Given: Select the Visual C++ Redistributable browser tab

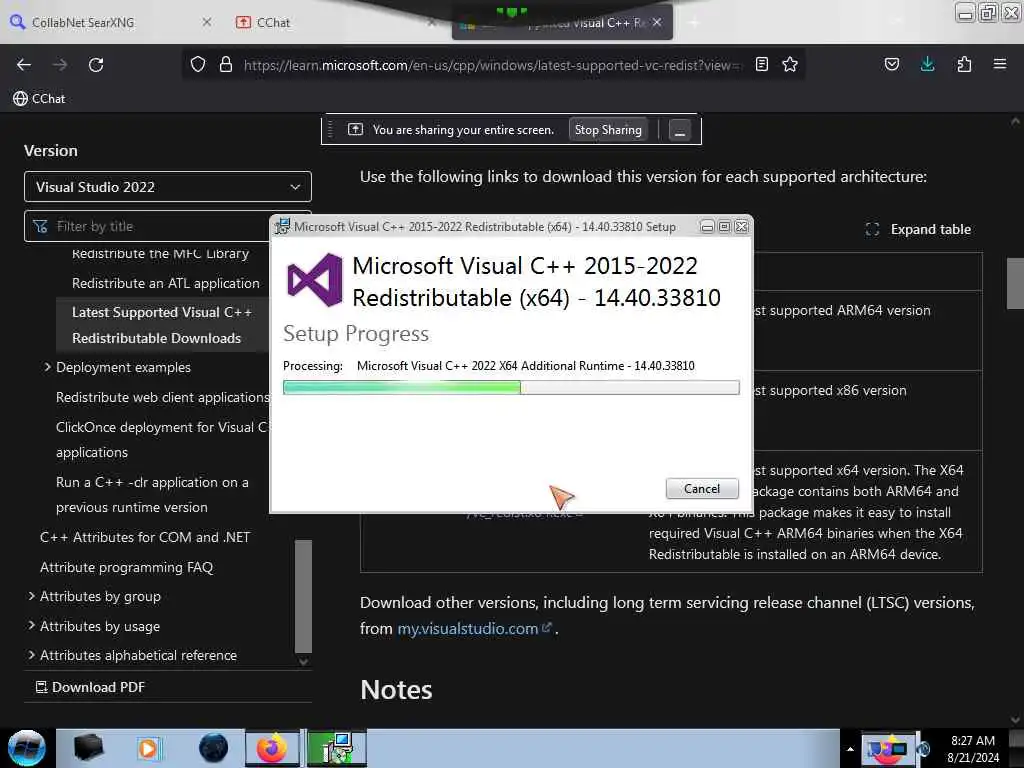Looking at the screenshot, I should pos(562,23).
